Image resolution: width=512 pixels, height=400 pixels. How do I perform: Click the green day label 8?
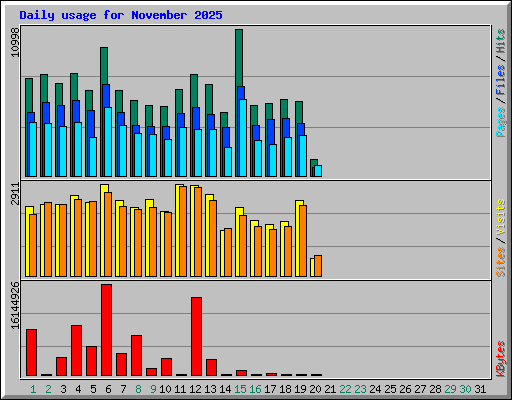pyautogui.click(x=138, y=389)
